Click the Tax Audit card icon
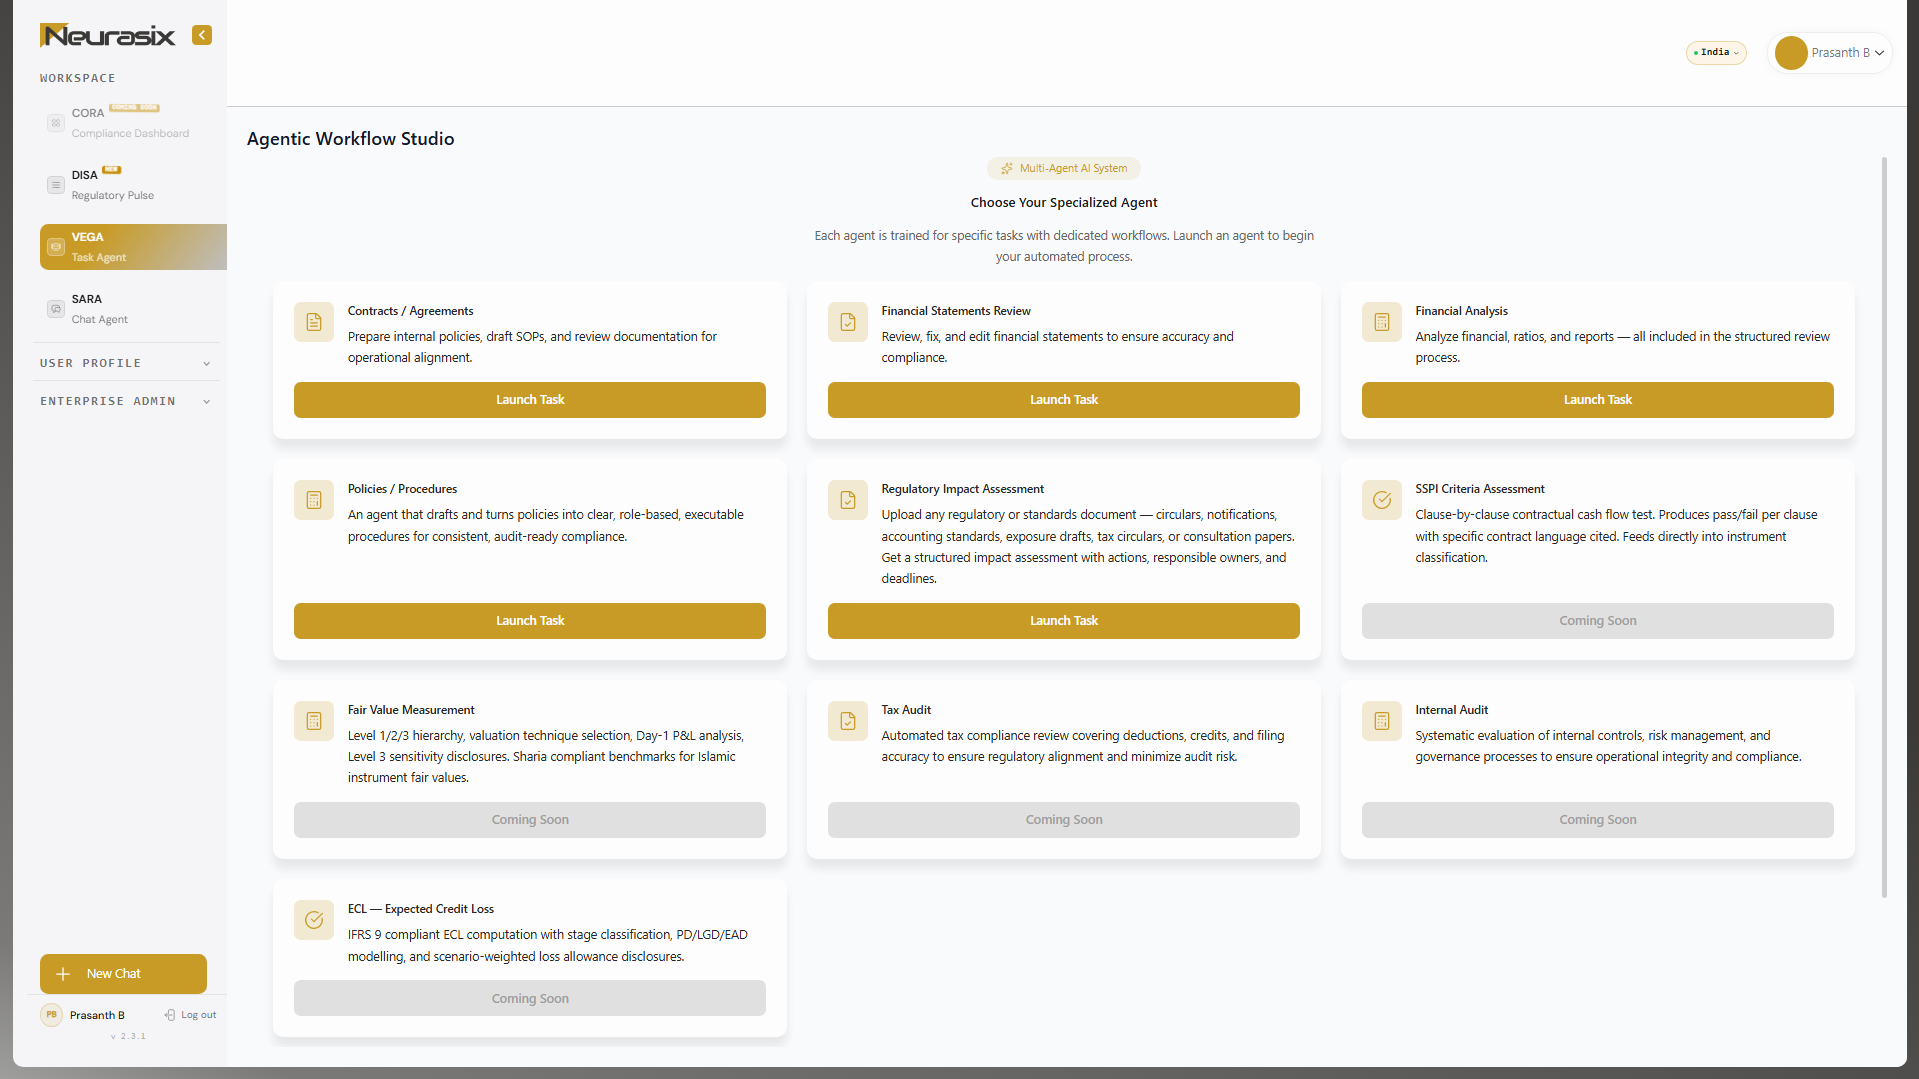Image resolution: width=1919 pixels, height=1079 pixels. (848, 721)
